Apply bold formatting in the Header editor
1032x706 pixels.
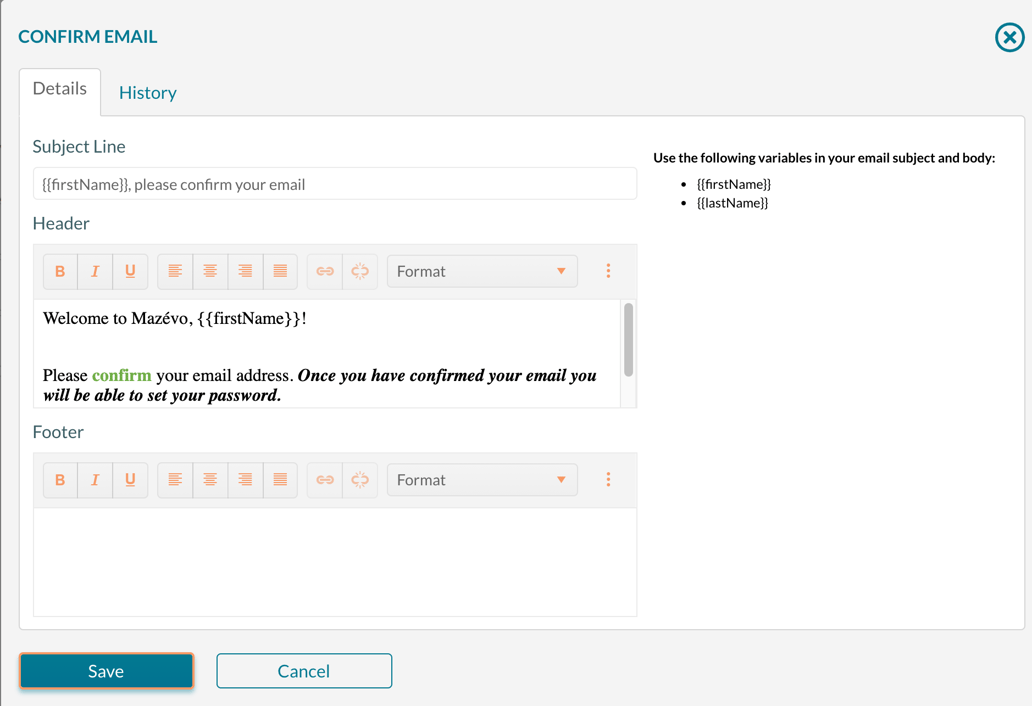[x=59, y=271]
